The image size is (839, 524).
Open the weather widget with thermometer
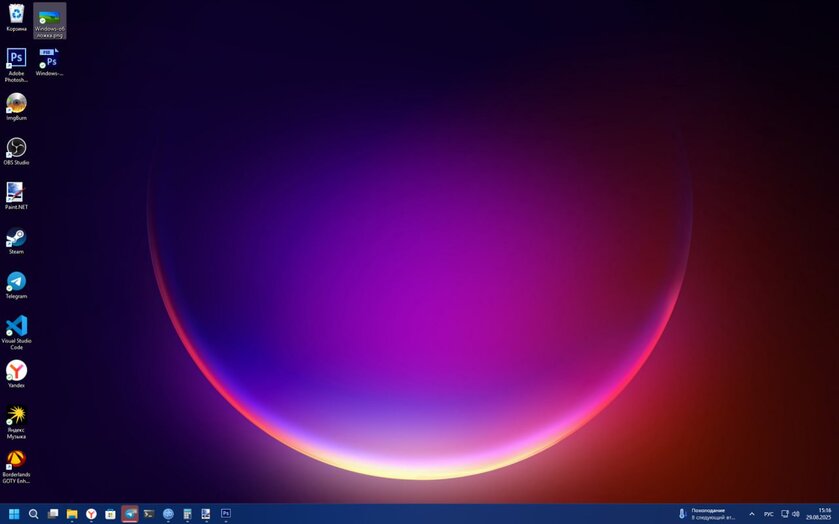[707, 514]
